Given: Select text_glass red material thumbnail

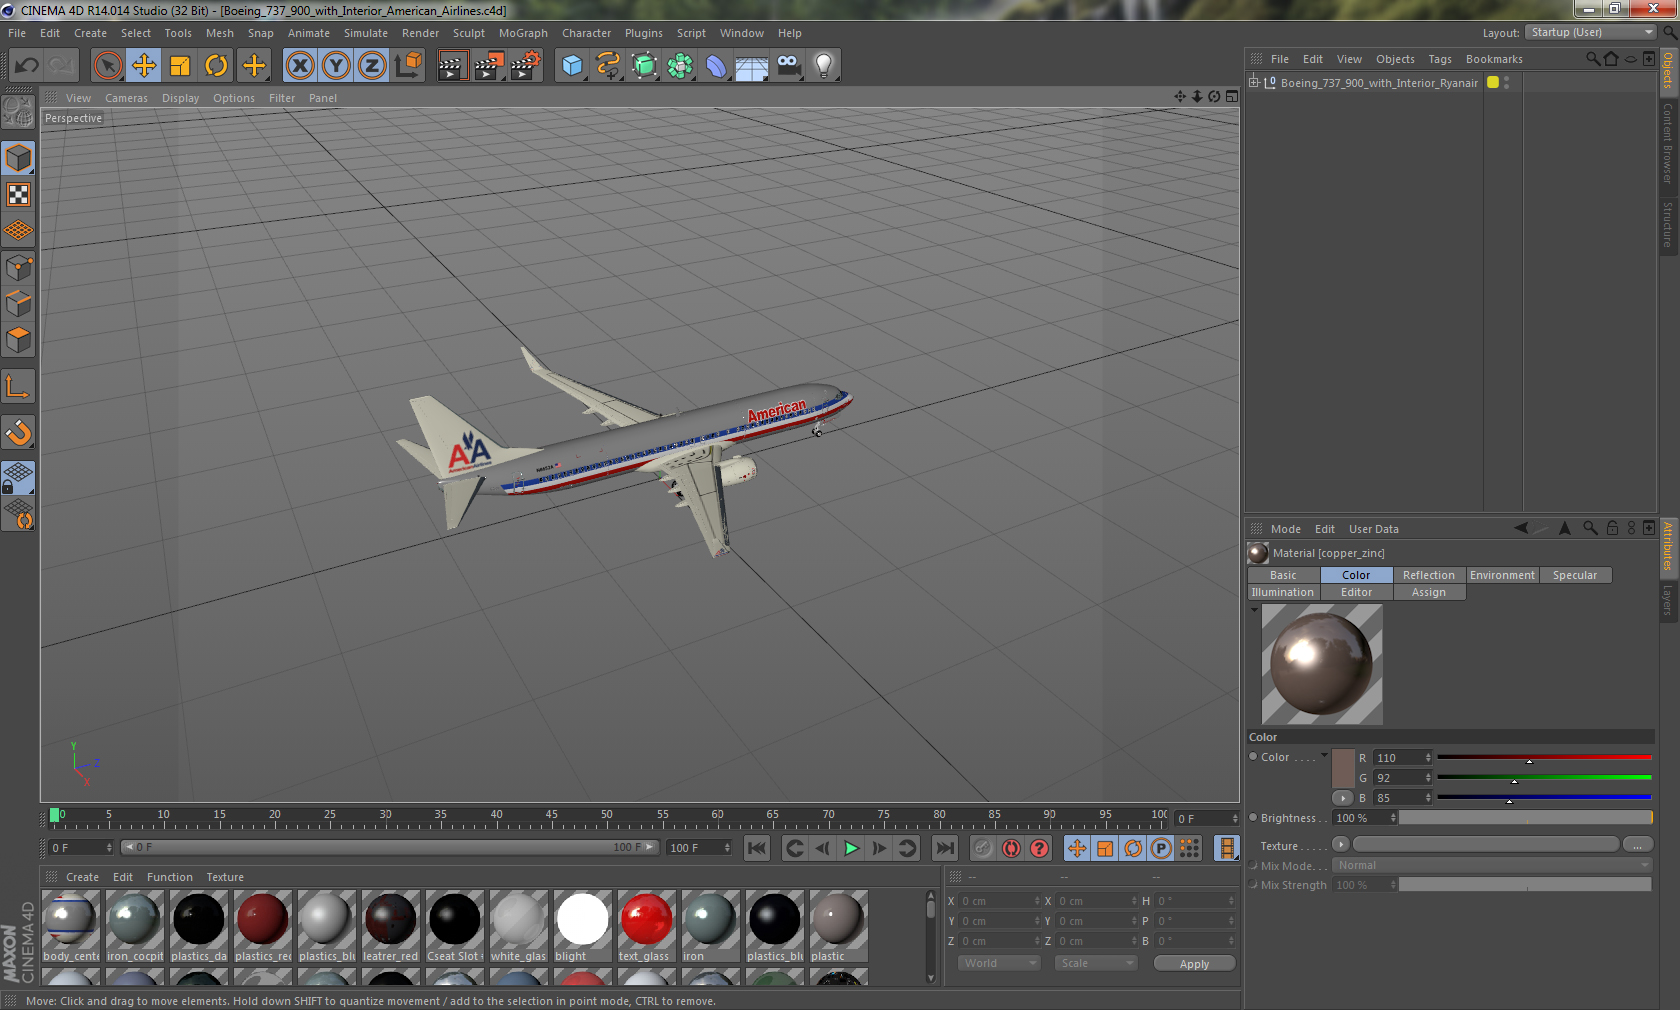Looking at the screenshot, I should (646, 926).
